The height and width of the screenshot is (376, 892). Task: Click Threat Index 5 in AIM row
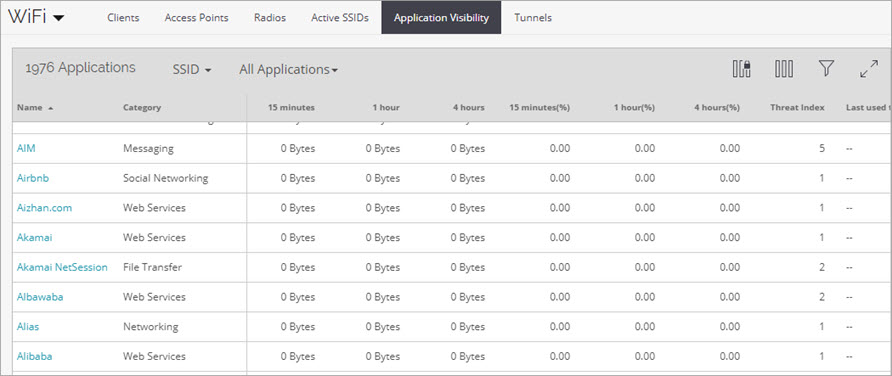point(821,148)
